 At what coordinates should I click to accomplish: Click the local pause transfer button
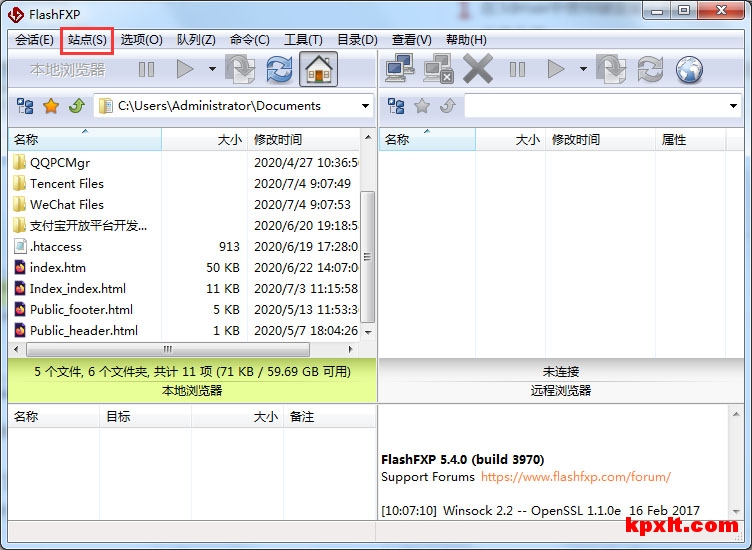(146, 69)
